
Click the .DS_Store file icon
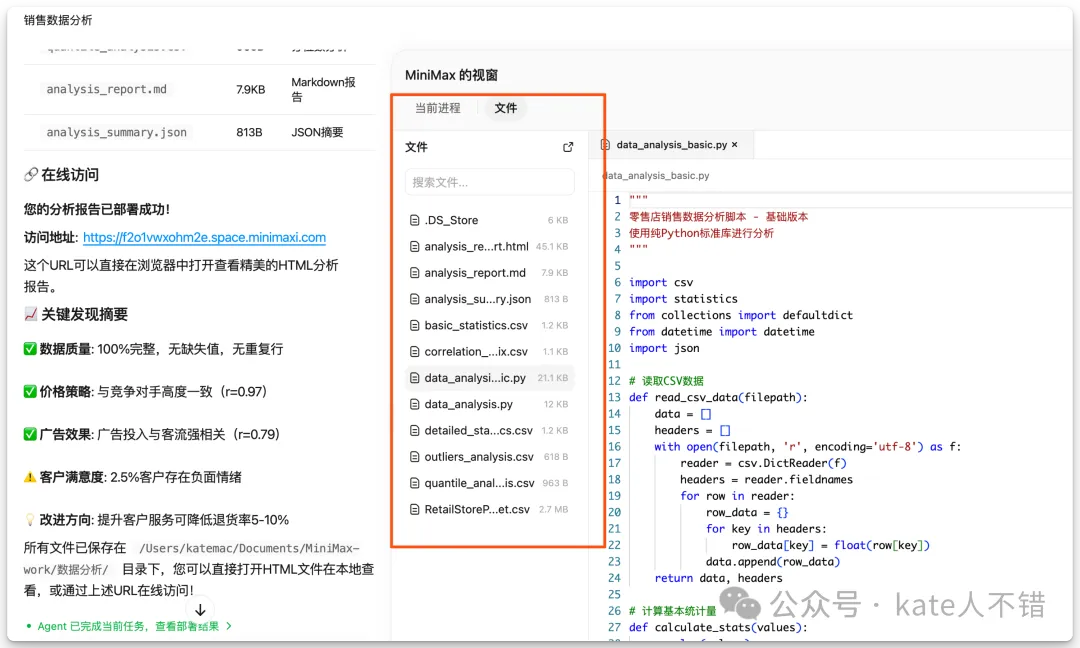tap(415, 220)
